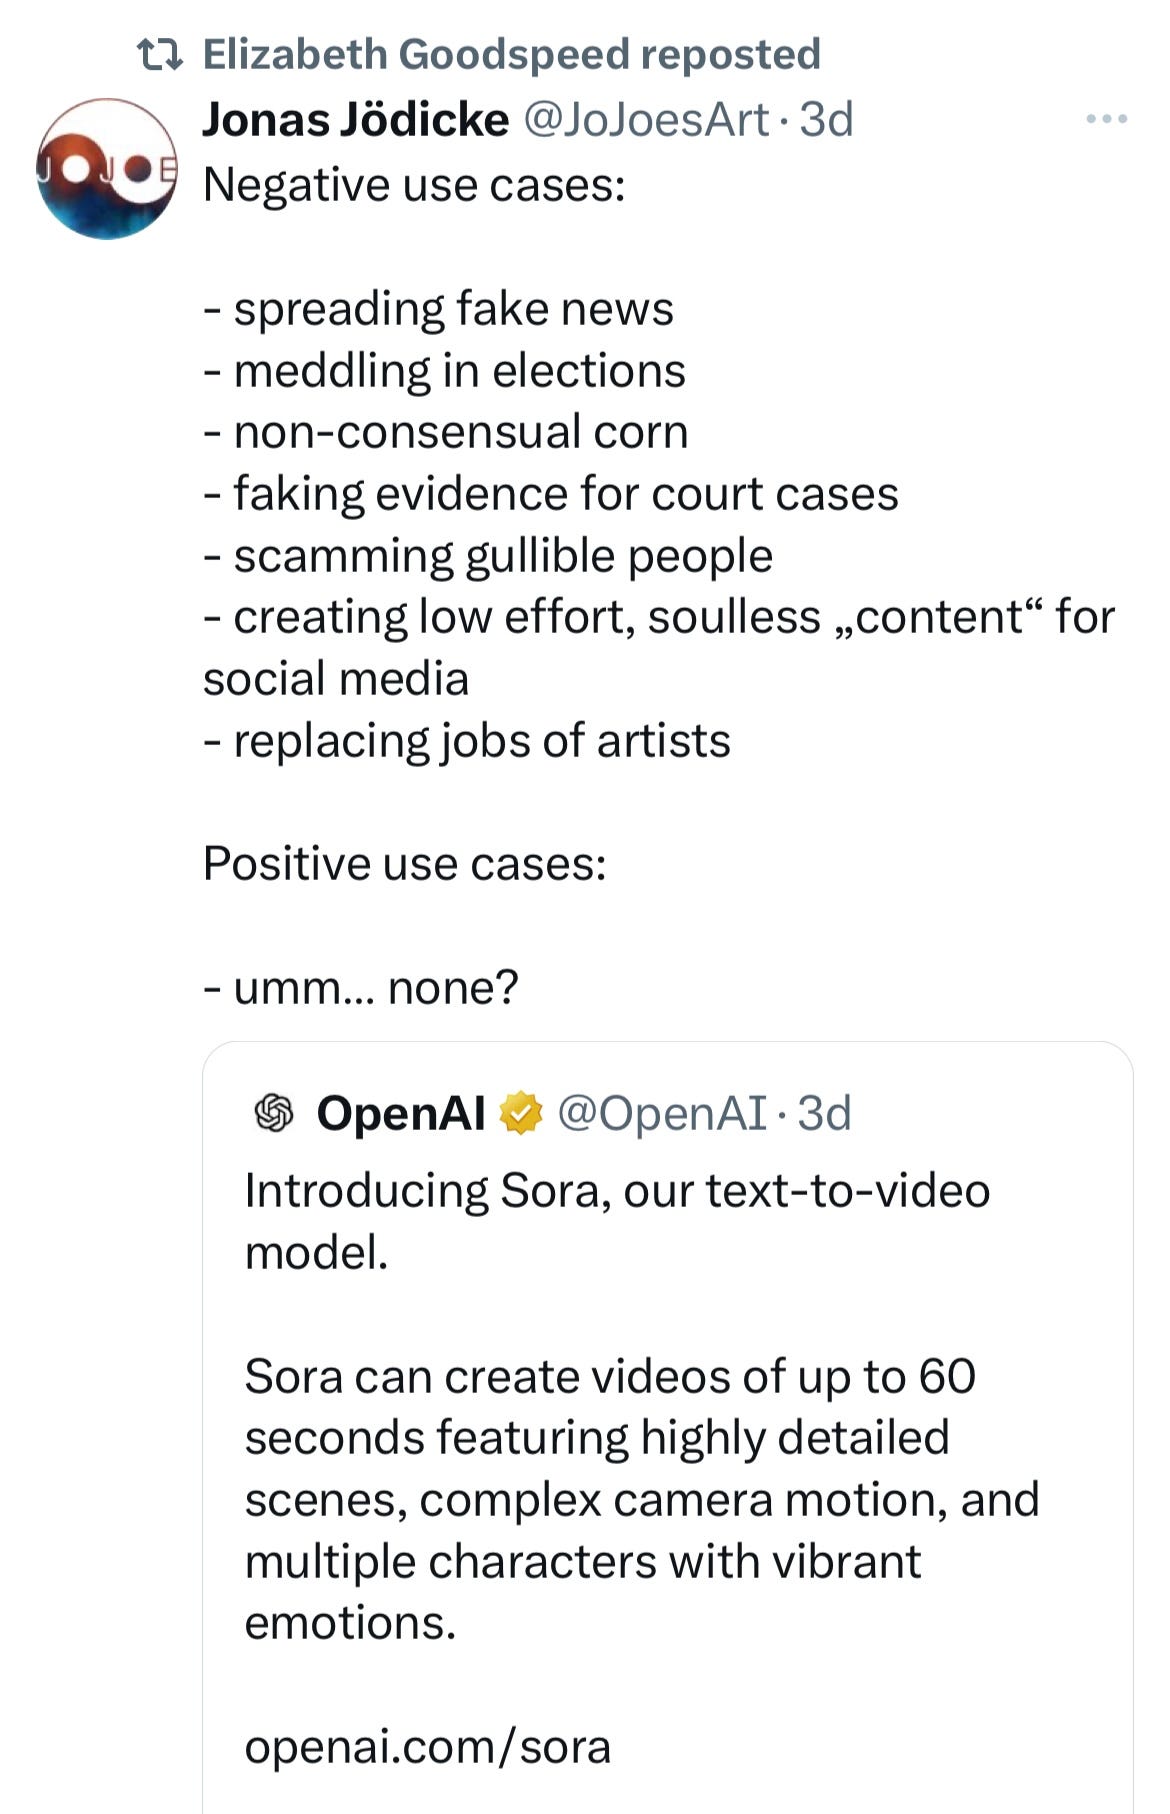This screenshot has height=1814, width=1170.
Task: Open Elizabeth Goodspeed's profile from repost label
Action: pos(510,55)
